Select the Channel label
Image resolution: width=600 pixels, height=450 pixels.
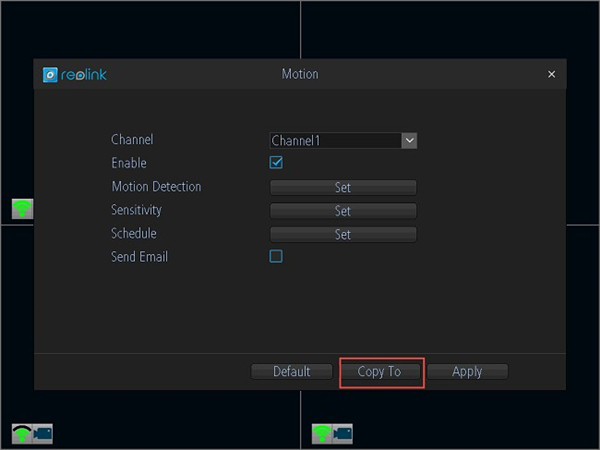click(132, 139)
